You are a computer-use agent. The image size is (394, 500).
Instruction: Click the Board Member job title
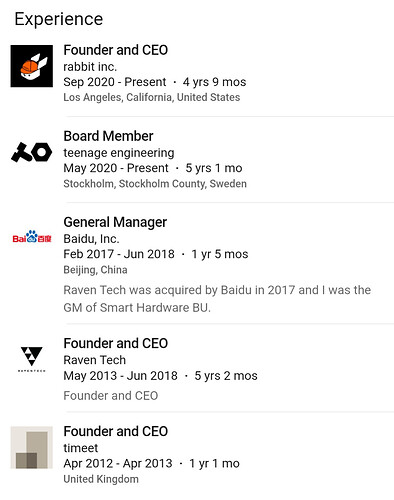point(108,136)
